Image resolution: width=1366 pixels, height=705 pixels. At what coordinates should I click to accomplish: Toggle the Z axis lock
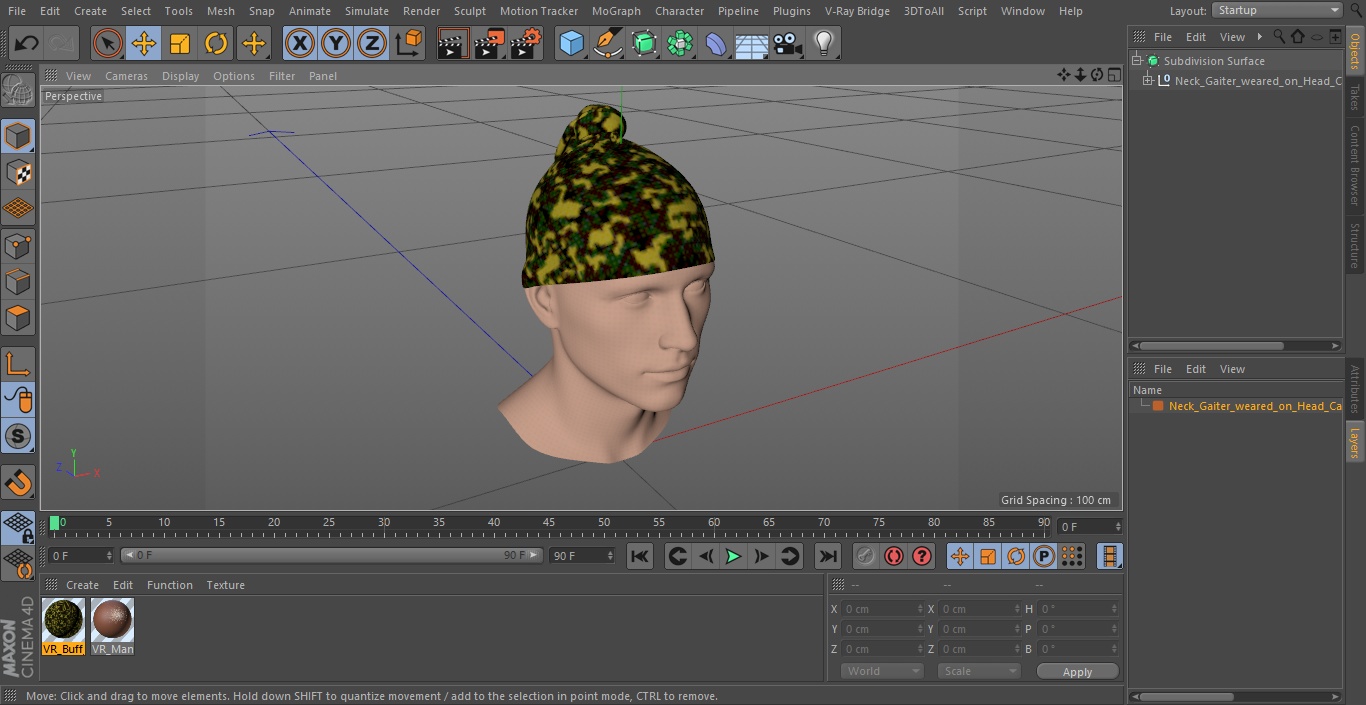372,44
